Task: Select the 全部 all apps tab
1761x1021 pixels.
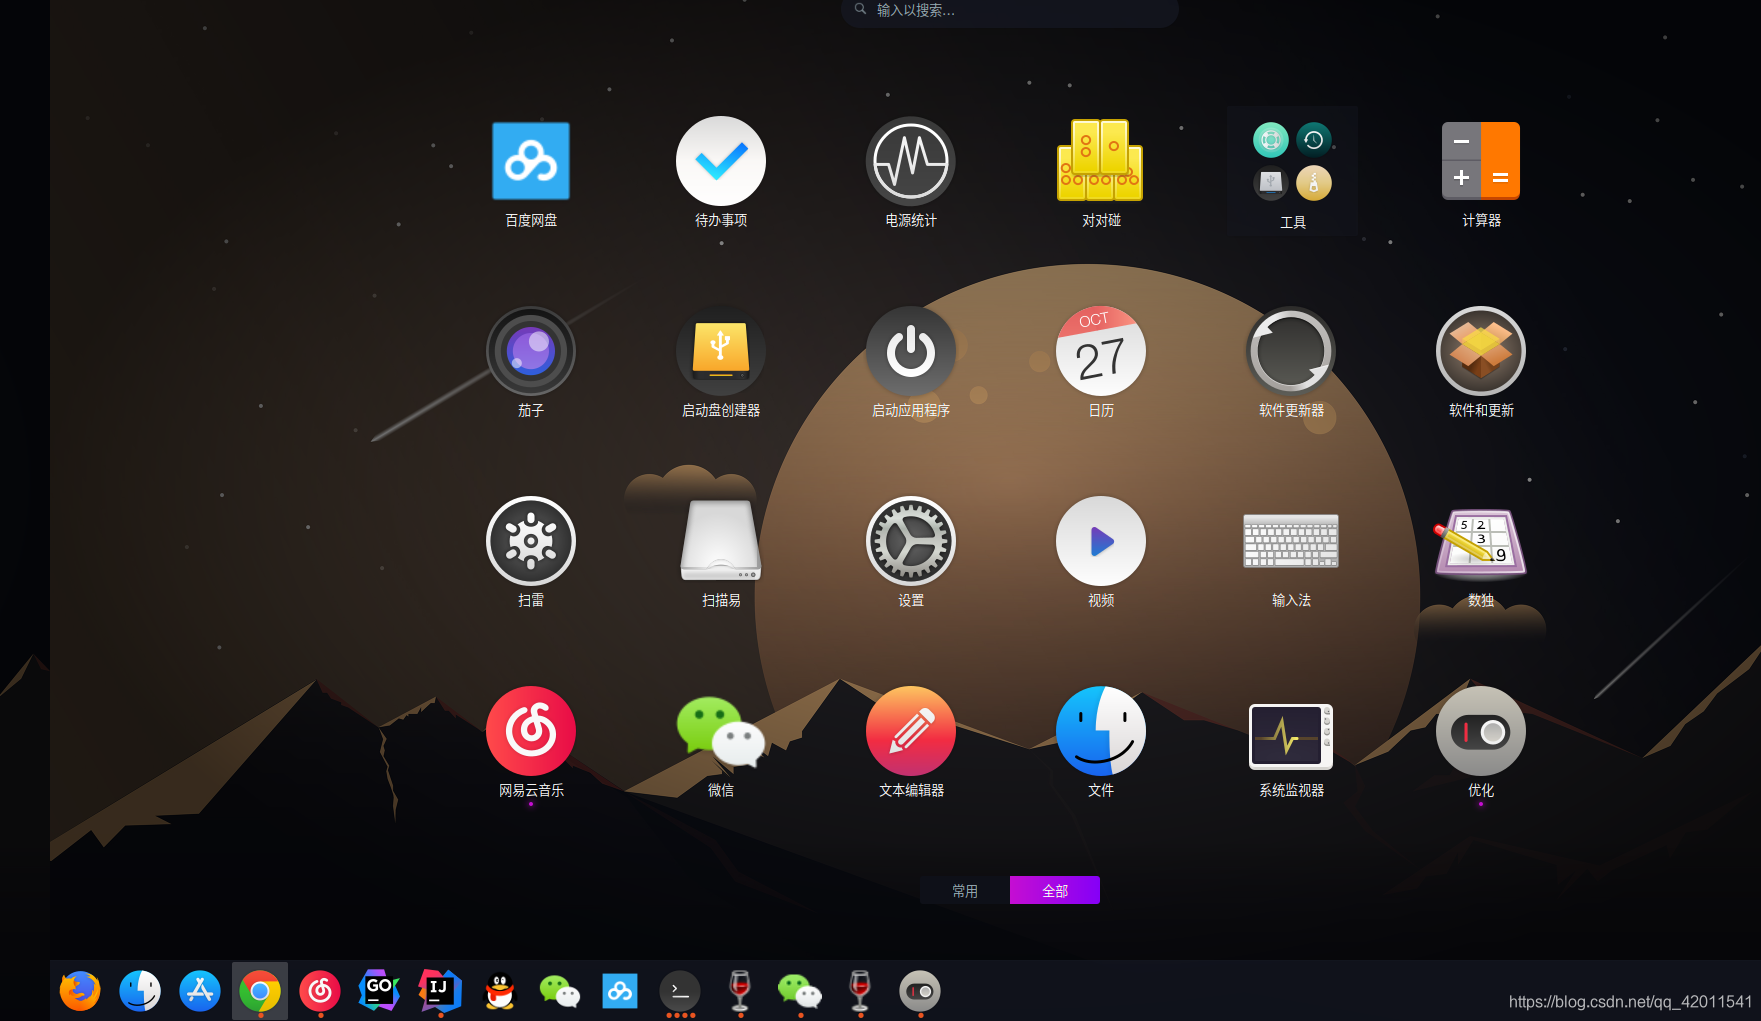Action: (1055, 890)
